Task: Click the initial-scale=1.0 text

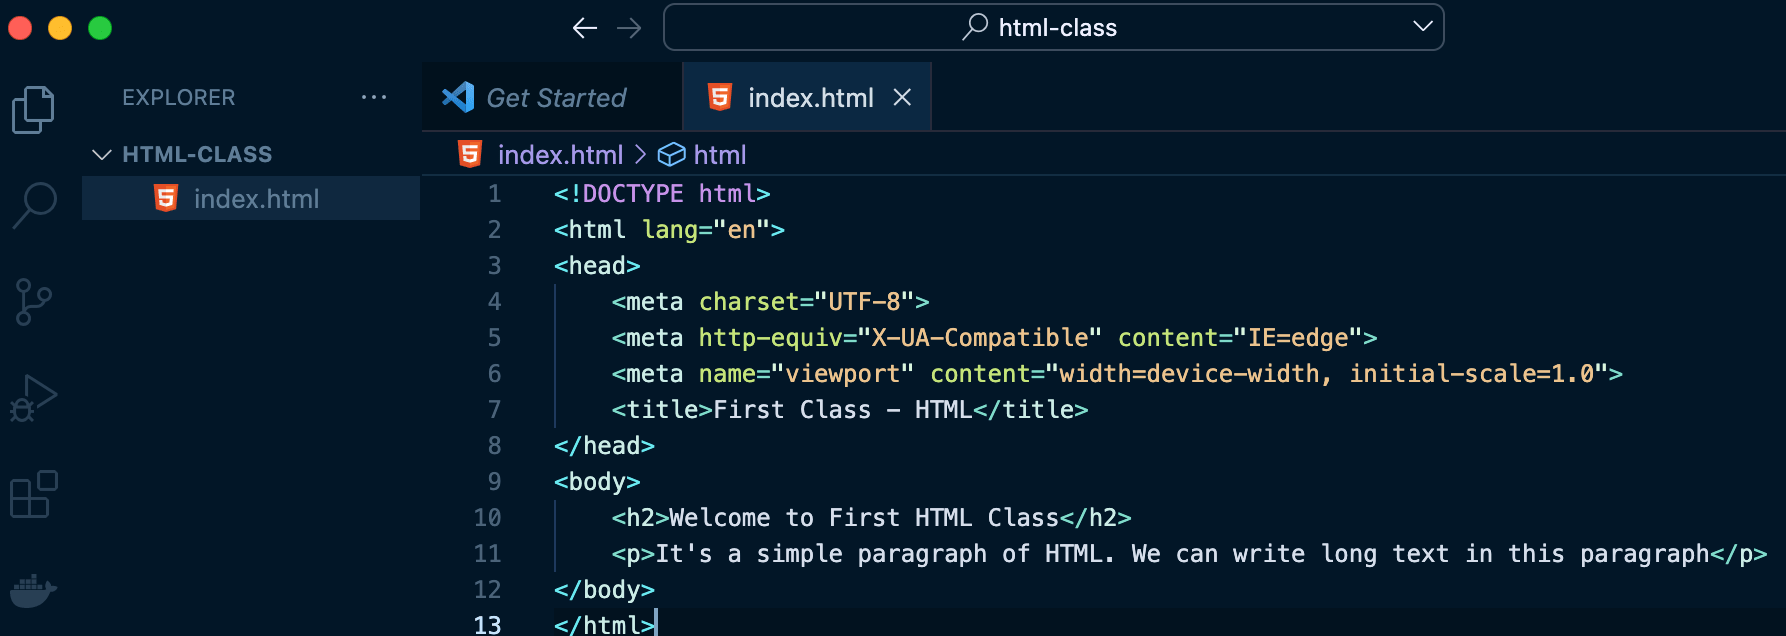Action: [x=1472, y=373]
